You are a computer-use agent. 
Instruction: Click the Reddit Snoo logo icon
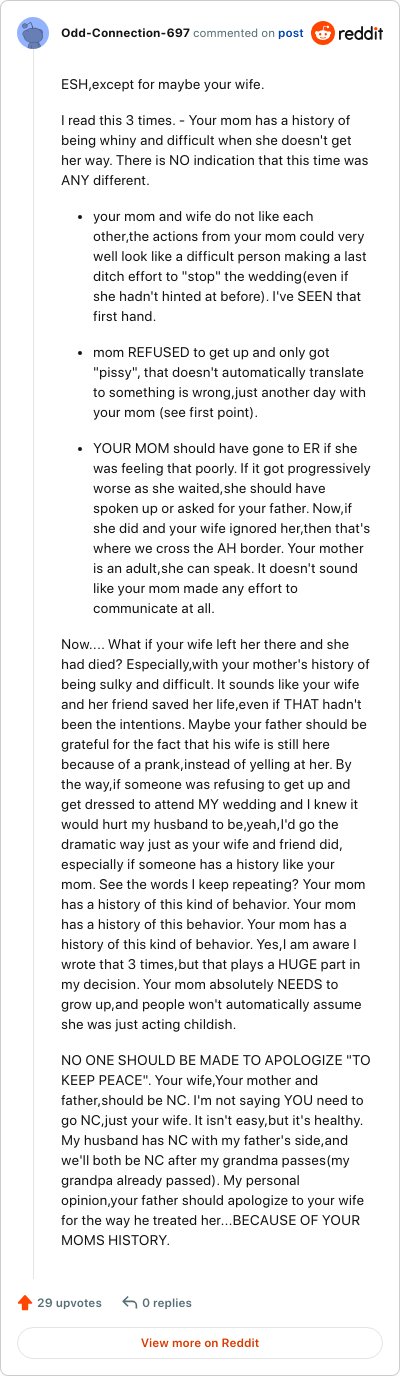[x=324, y=33]
